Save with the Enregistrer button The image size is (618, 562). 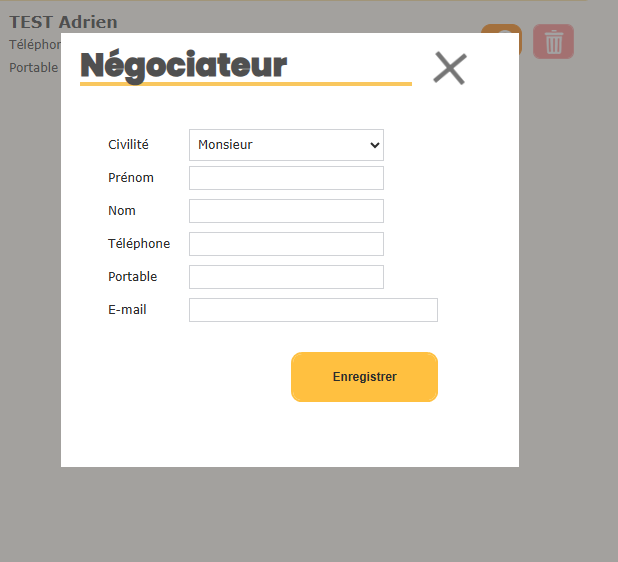click(x=365, y=377)
